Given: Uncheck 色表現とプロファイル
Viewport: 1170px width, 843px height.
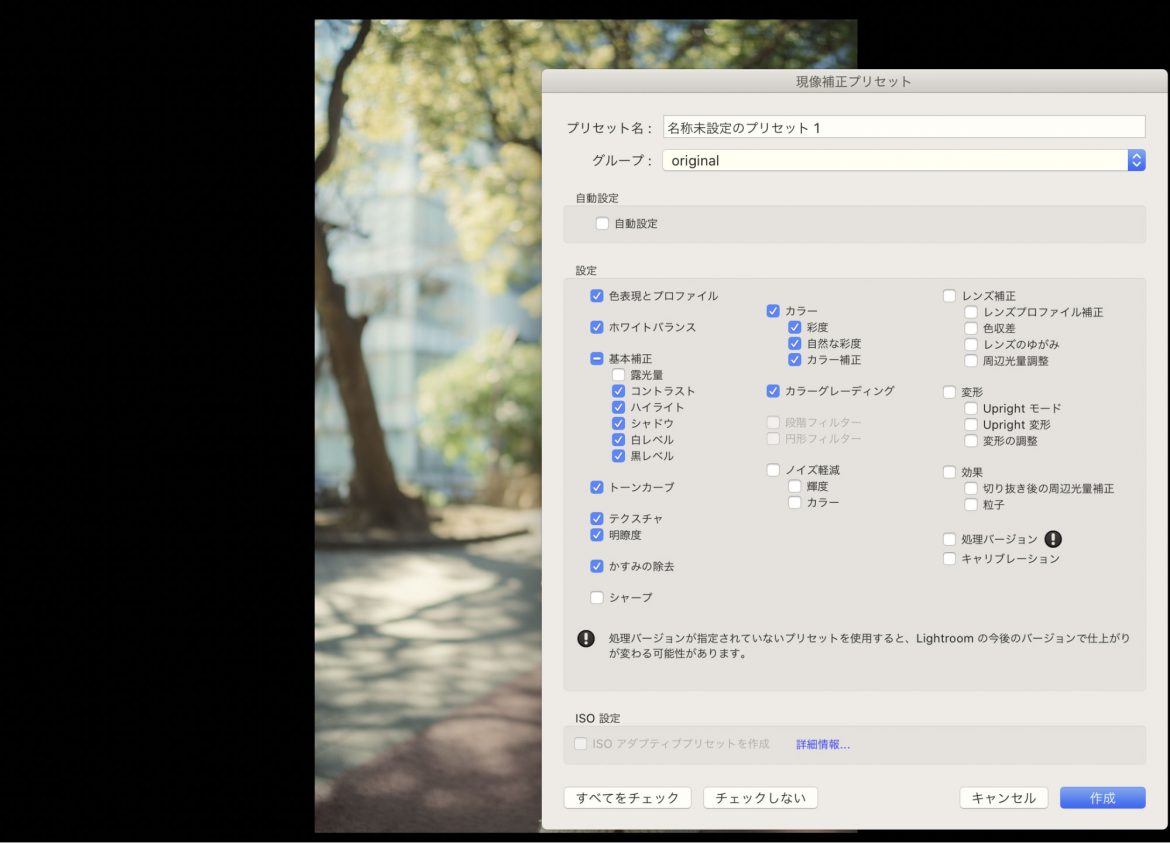Looking at the screenshot, I should coord(596,295).
